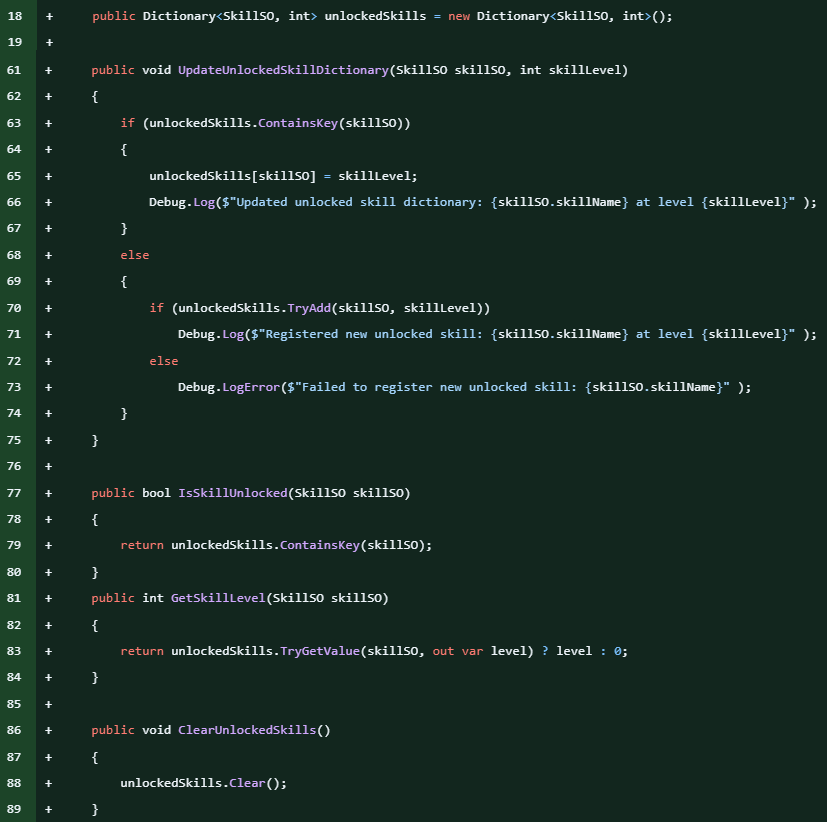This screenshot has width=827, height=822.
Task: Click line number 88 in the gutter
Action: 14,783
